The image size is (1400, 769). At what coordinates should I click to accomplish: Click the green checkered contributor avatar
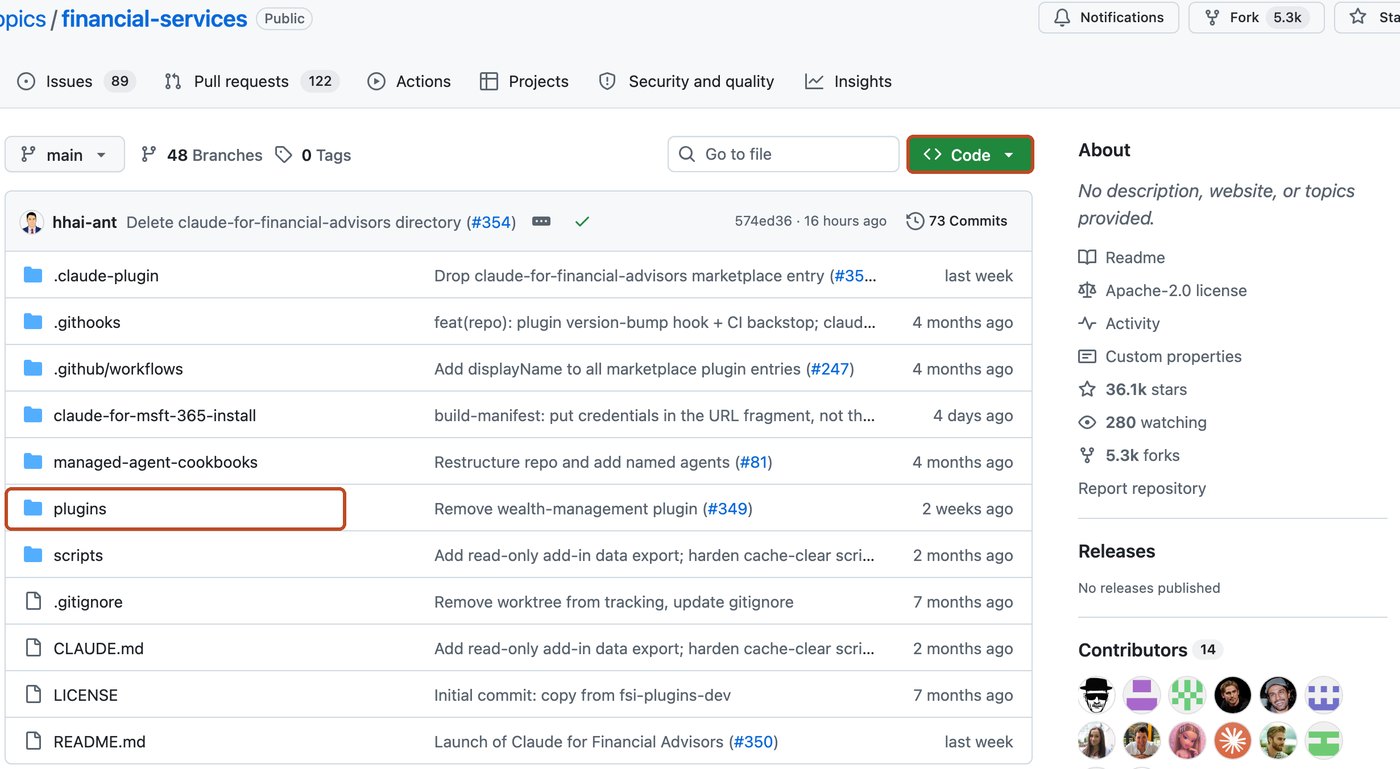pyautogui.click(x=1187, y=695)
